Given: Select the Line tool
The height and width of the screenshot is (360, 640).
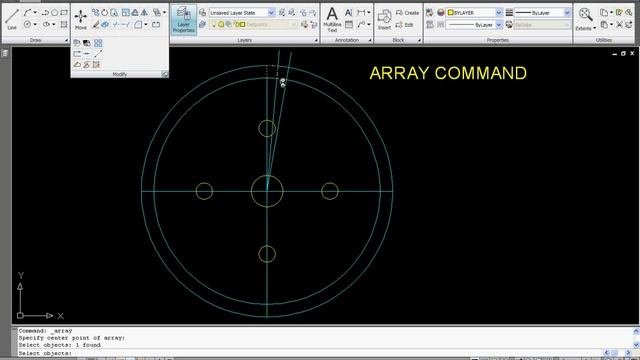Looking at the screenshot, I should (12, 19).
